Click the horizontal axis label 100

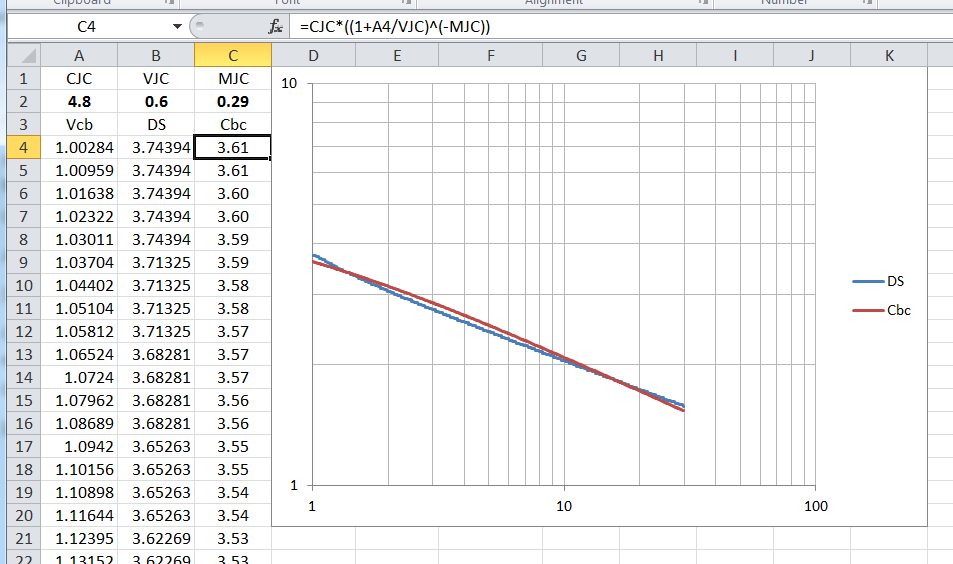tap(816, 506)
